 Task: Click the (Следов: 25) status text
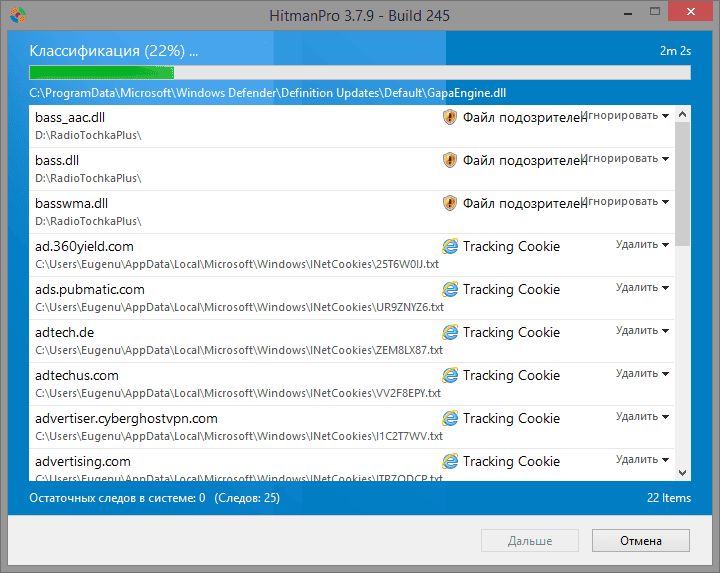click(x=247, y=498)
